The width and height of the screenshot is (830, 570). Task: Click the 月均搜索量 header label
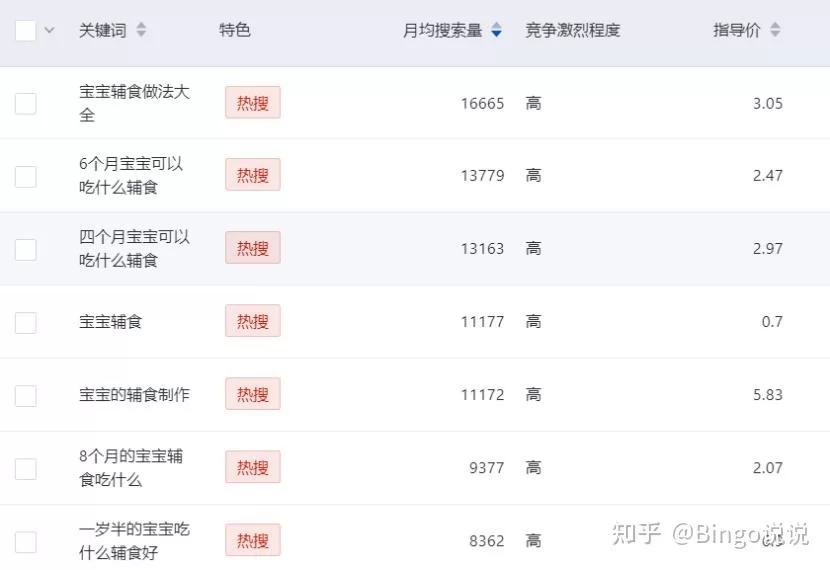(442, 30)
